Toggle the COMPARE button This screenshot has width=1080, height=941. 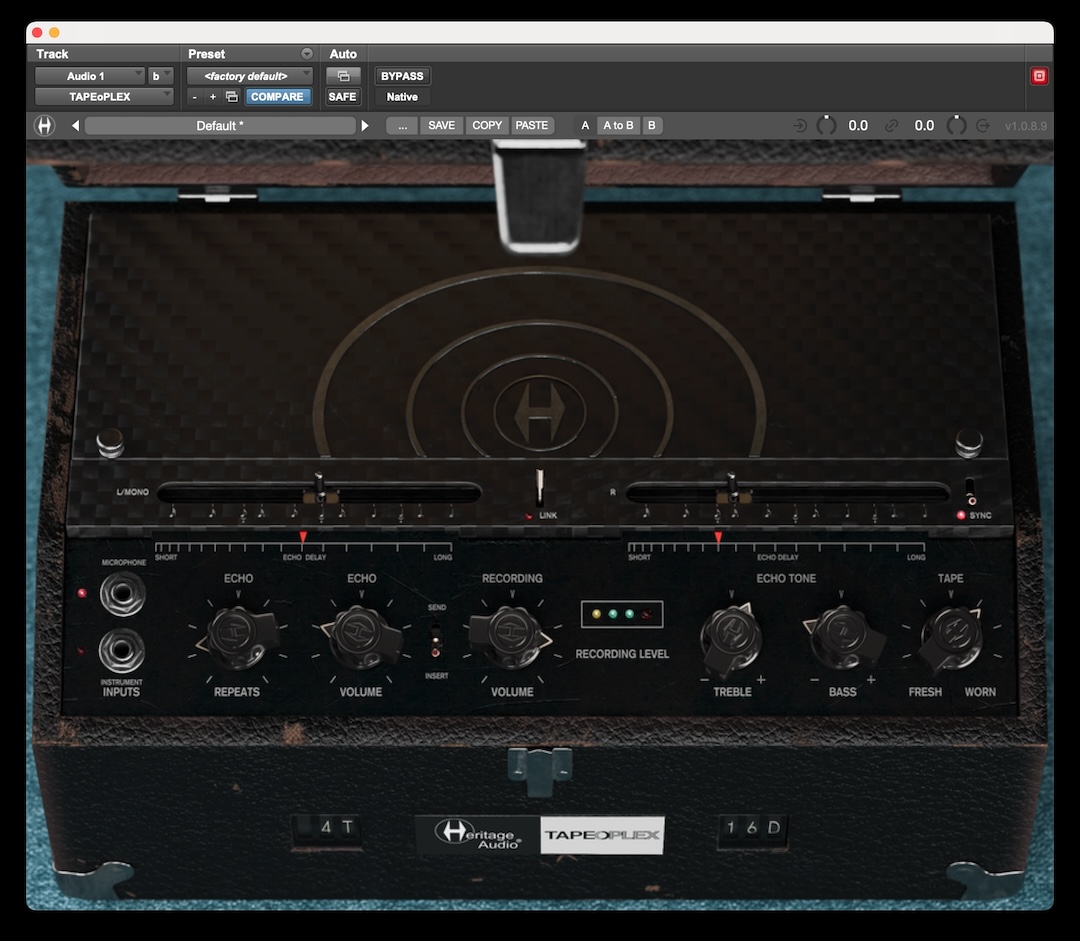click(277, 96)
